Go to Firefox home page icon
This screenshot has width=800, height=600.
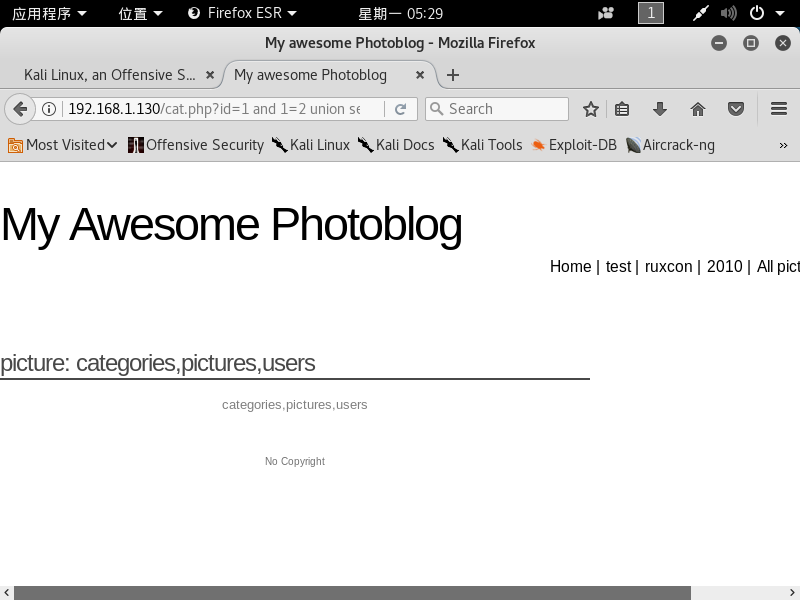pos(698,109)
